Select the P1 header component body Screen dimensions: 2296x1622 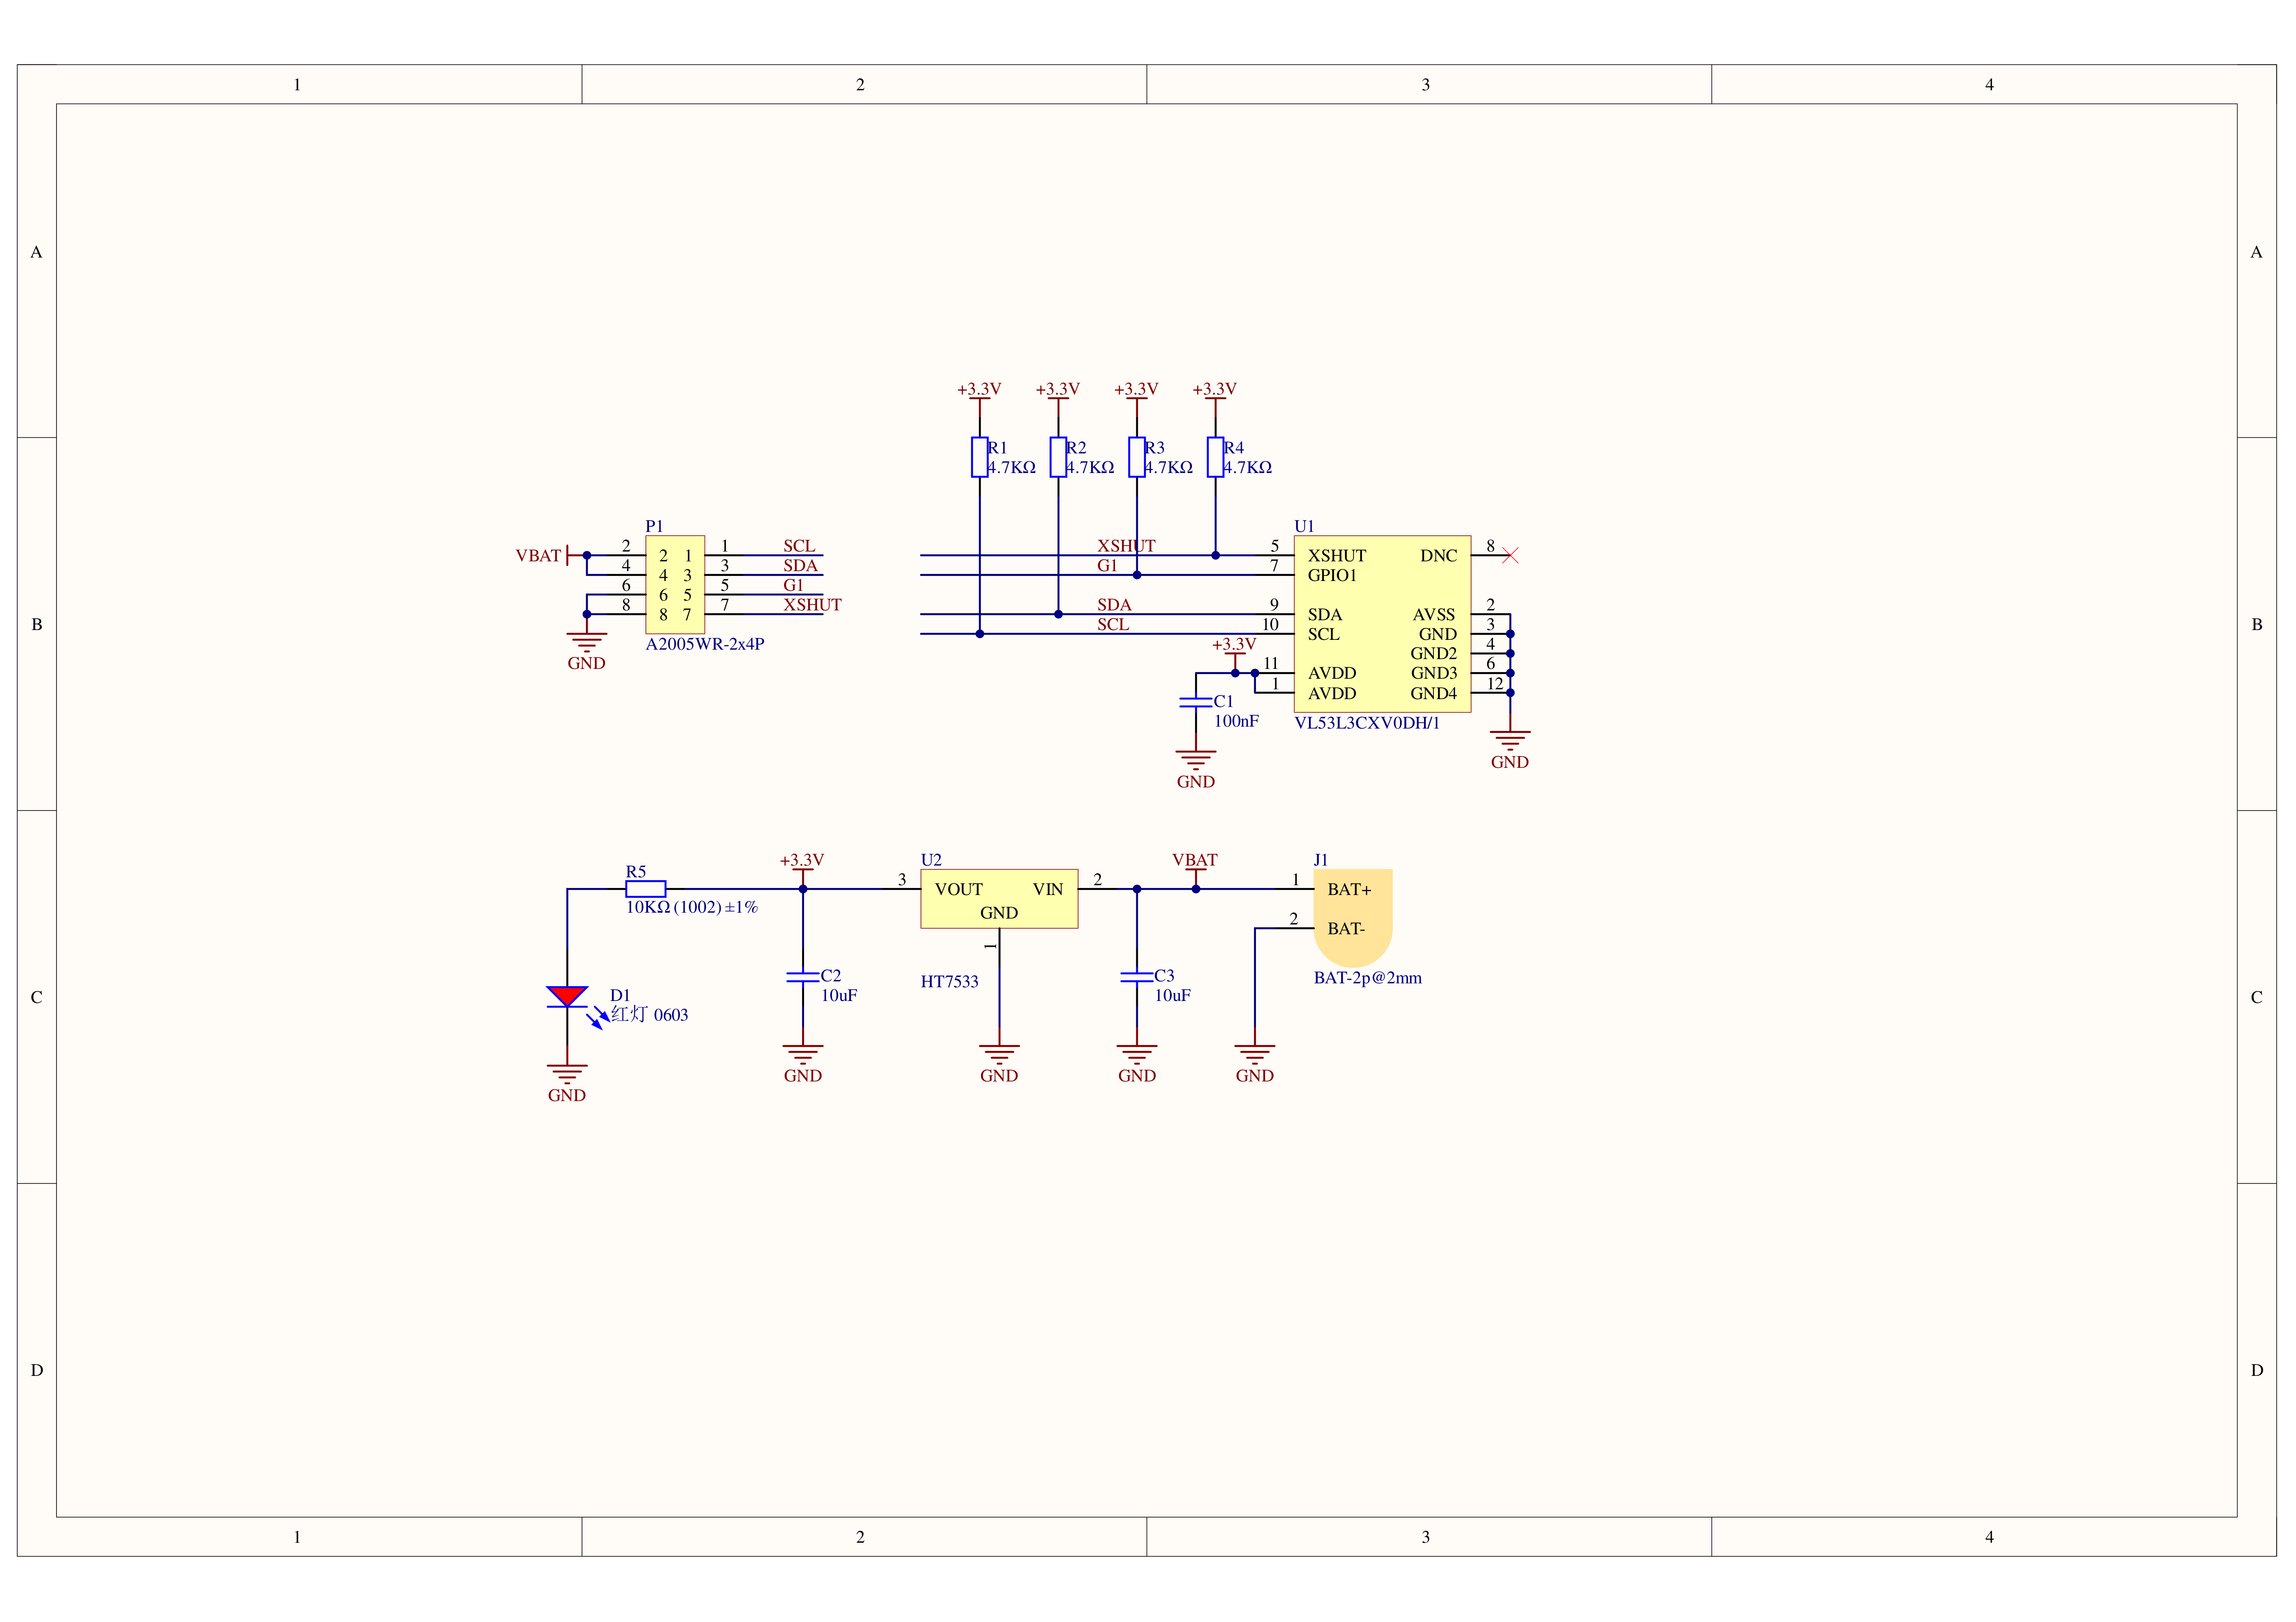[x=675, y=585]
